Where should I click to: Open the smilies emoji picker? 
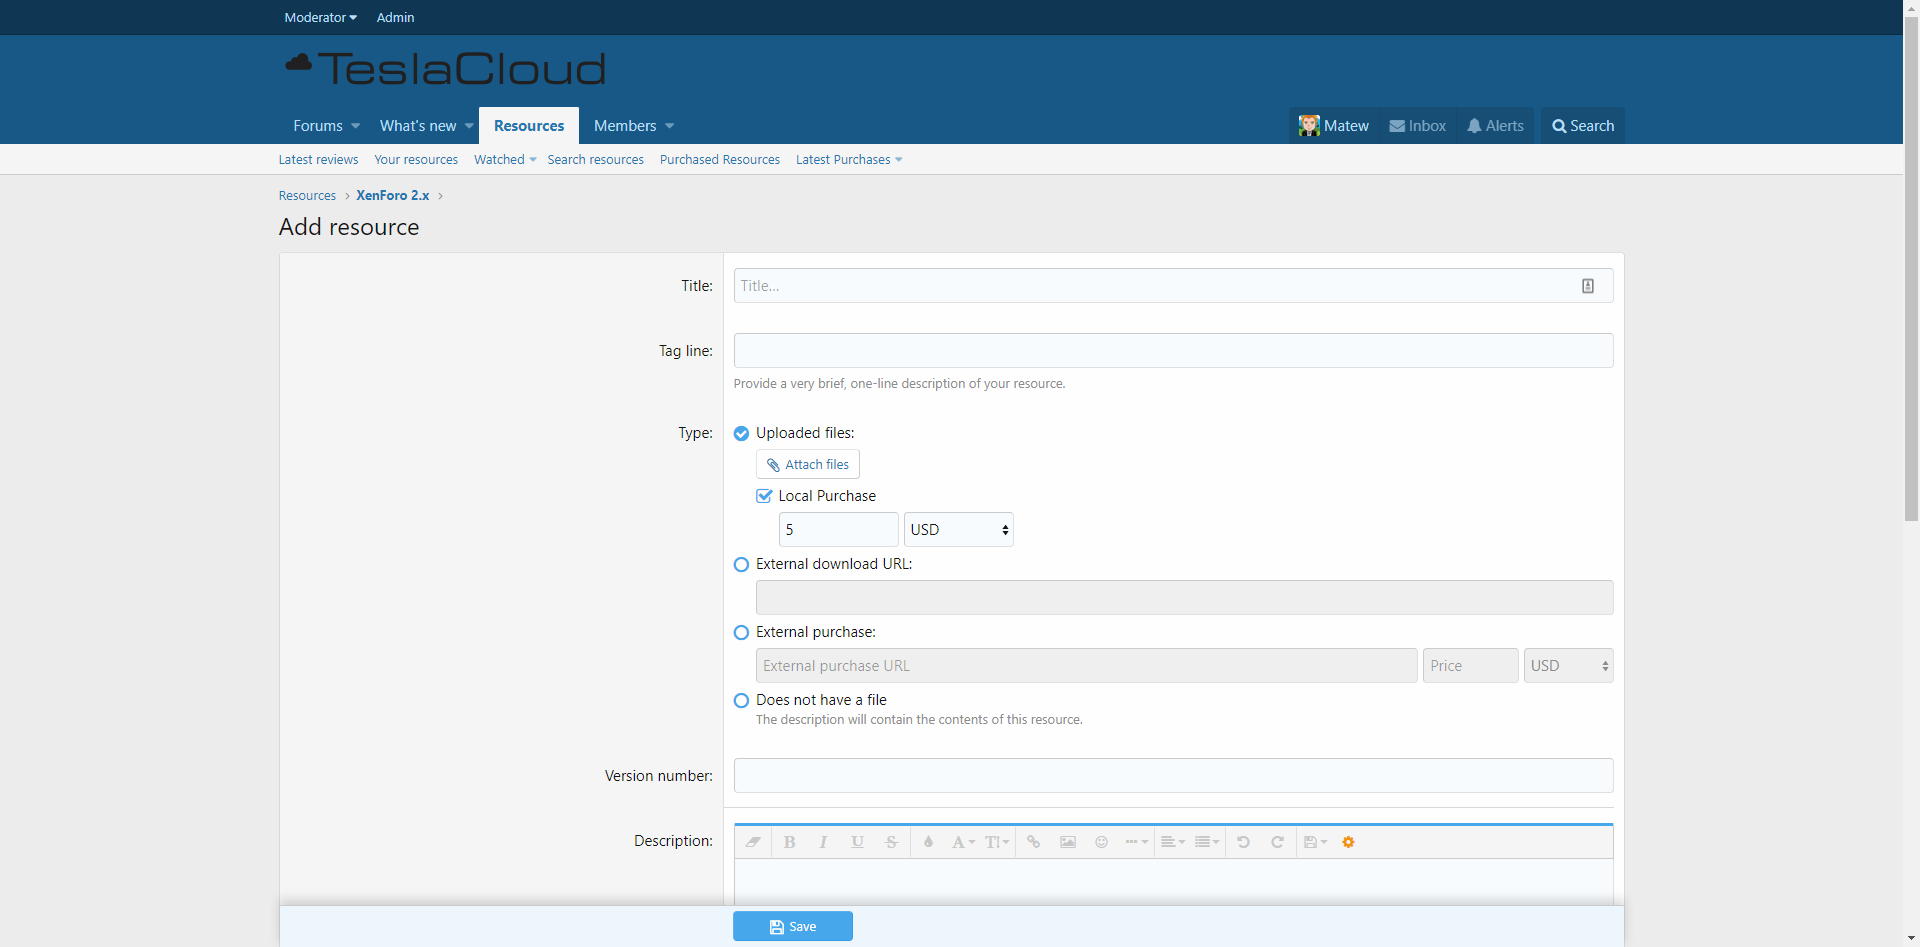pyautogui.click(x=1101, y=842)
